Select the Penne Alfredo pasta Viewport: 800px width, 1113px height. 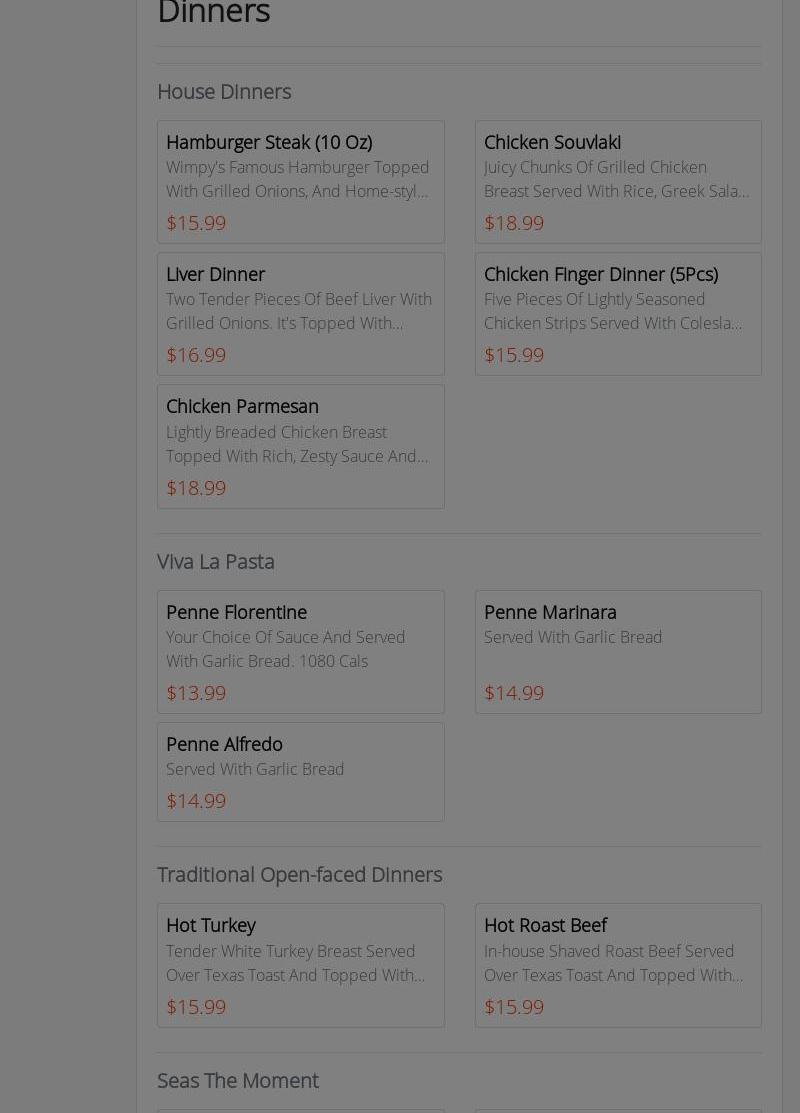click(224, 744)
